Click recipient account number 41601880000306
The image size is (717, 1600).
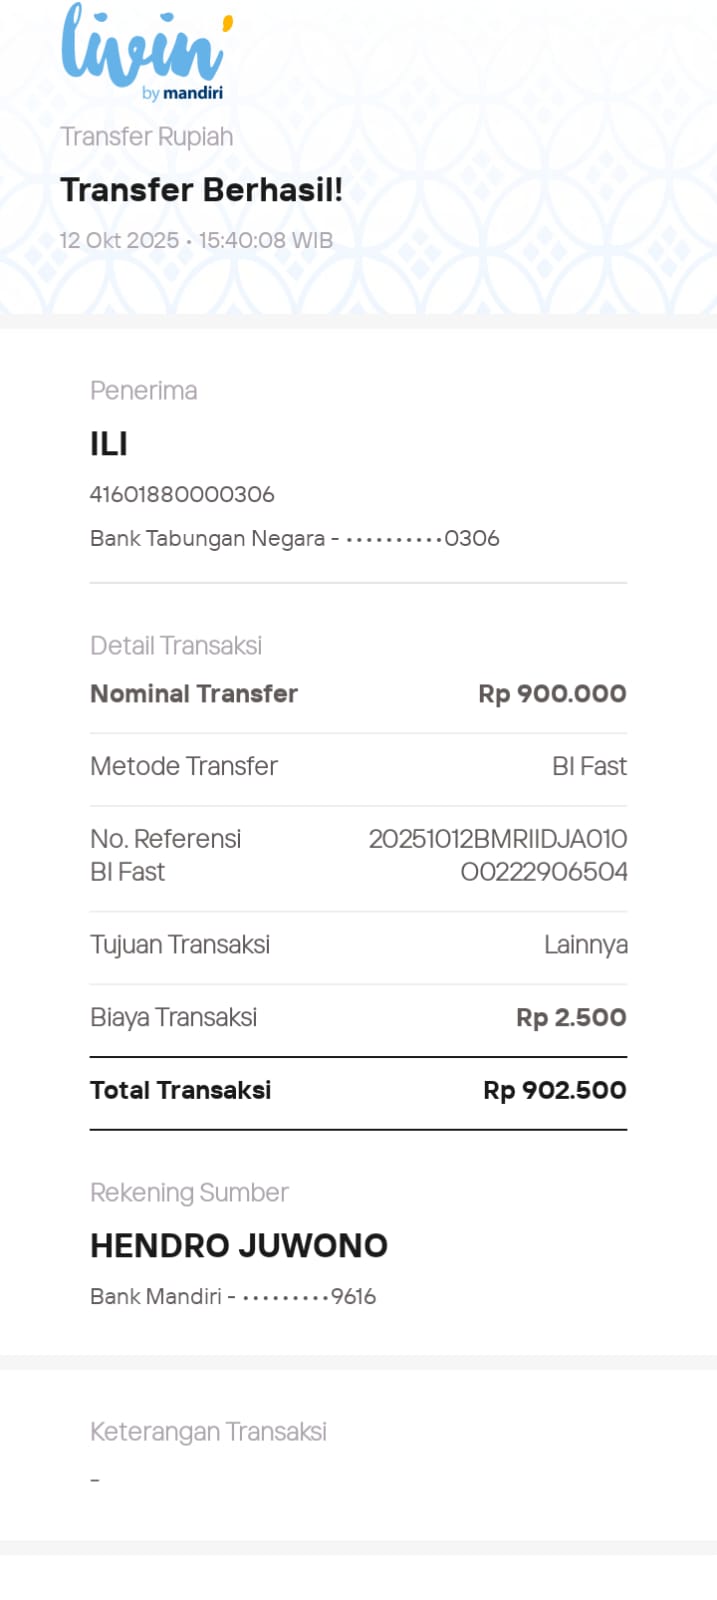[182, 494]
